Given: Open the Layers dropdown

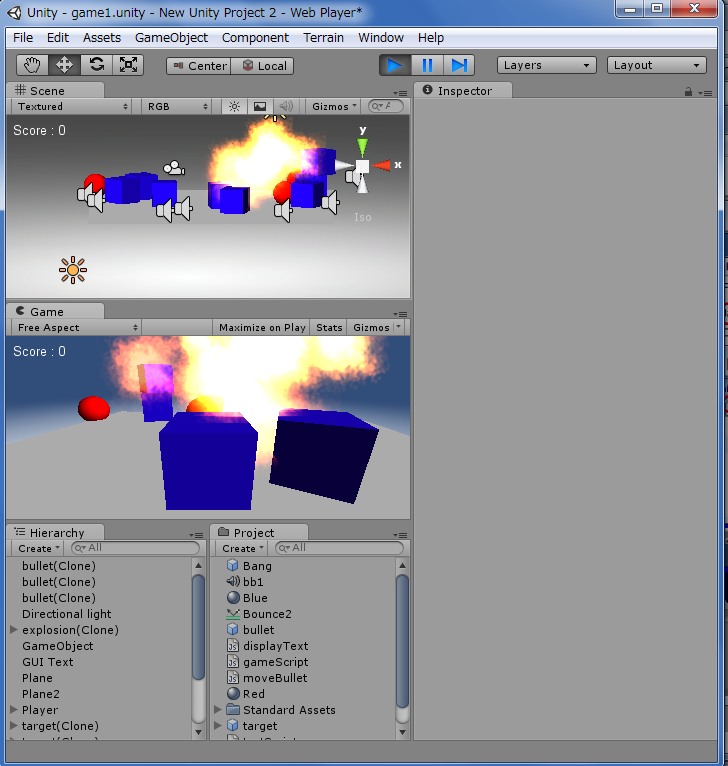Looking at the screenshot, I should pos(547,65).
